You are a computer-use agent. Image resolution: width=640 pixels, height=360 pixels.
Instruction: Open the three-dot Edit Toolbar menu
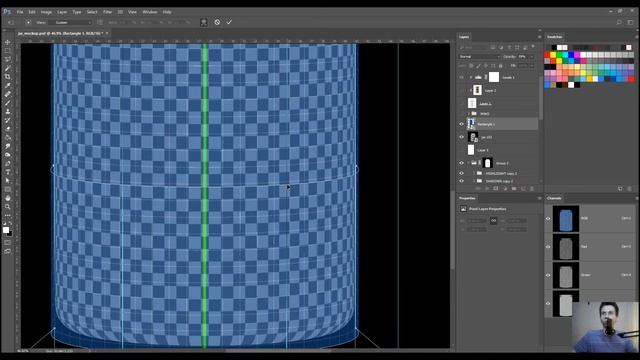pos(7,215)
